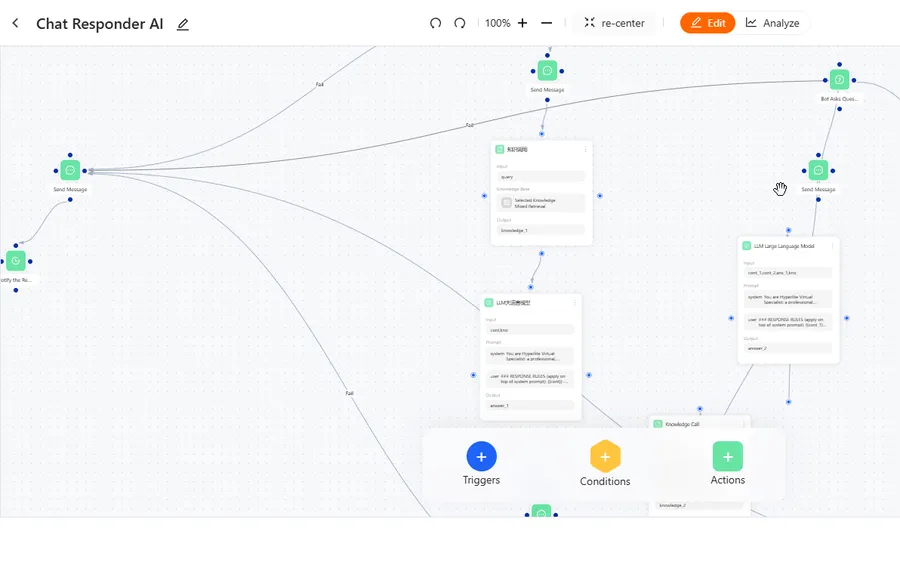
Task: Switch to Edit mode
Action: (x=707, y=23)
